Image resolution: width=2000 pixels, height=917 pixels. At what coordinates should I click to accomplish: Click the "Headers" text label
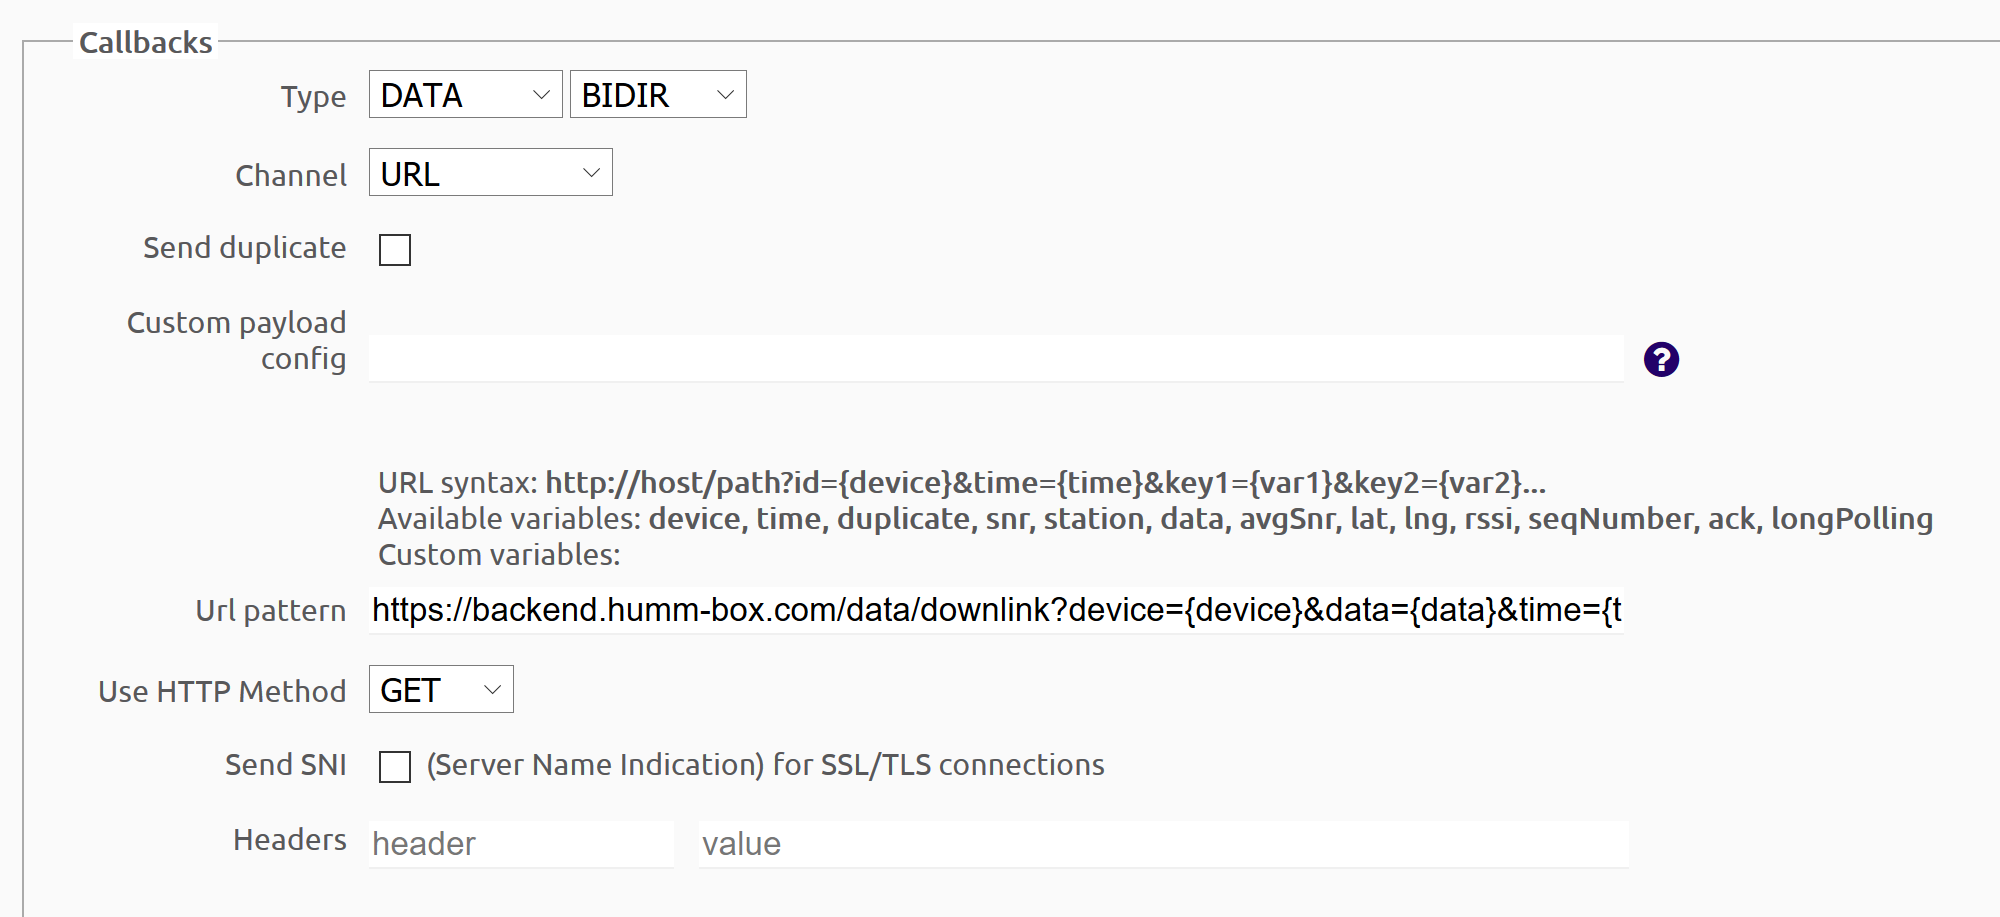point(290,840)
